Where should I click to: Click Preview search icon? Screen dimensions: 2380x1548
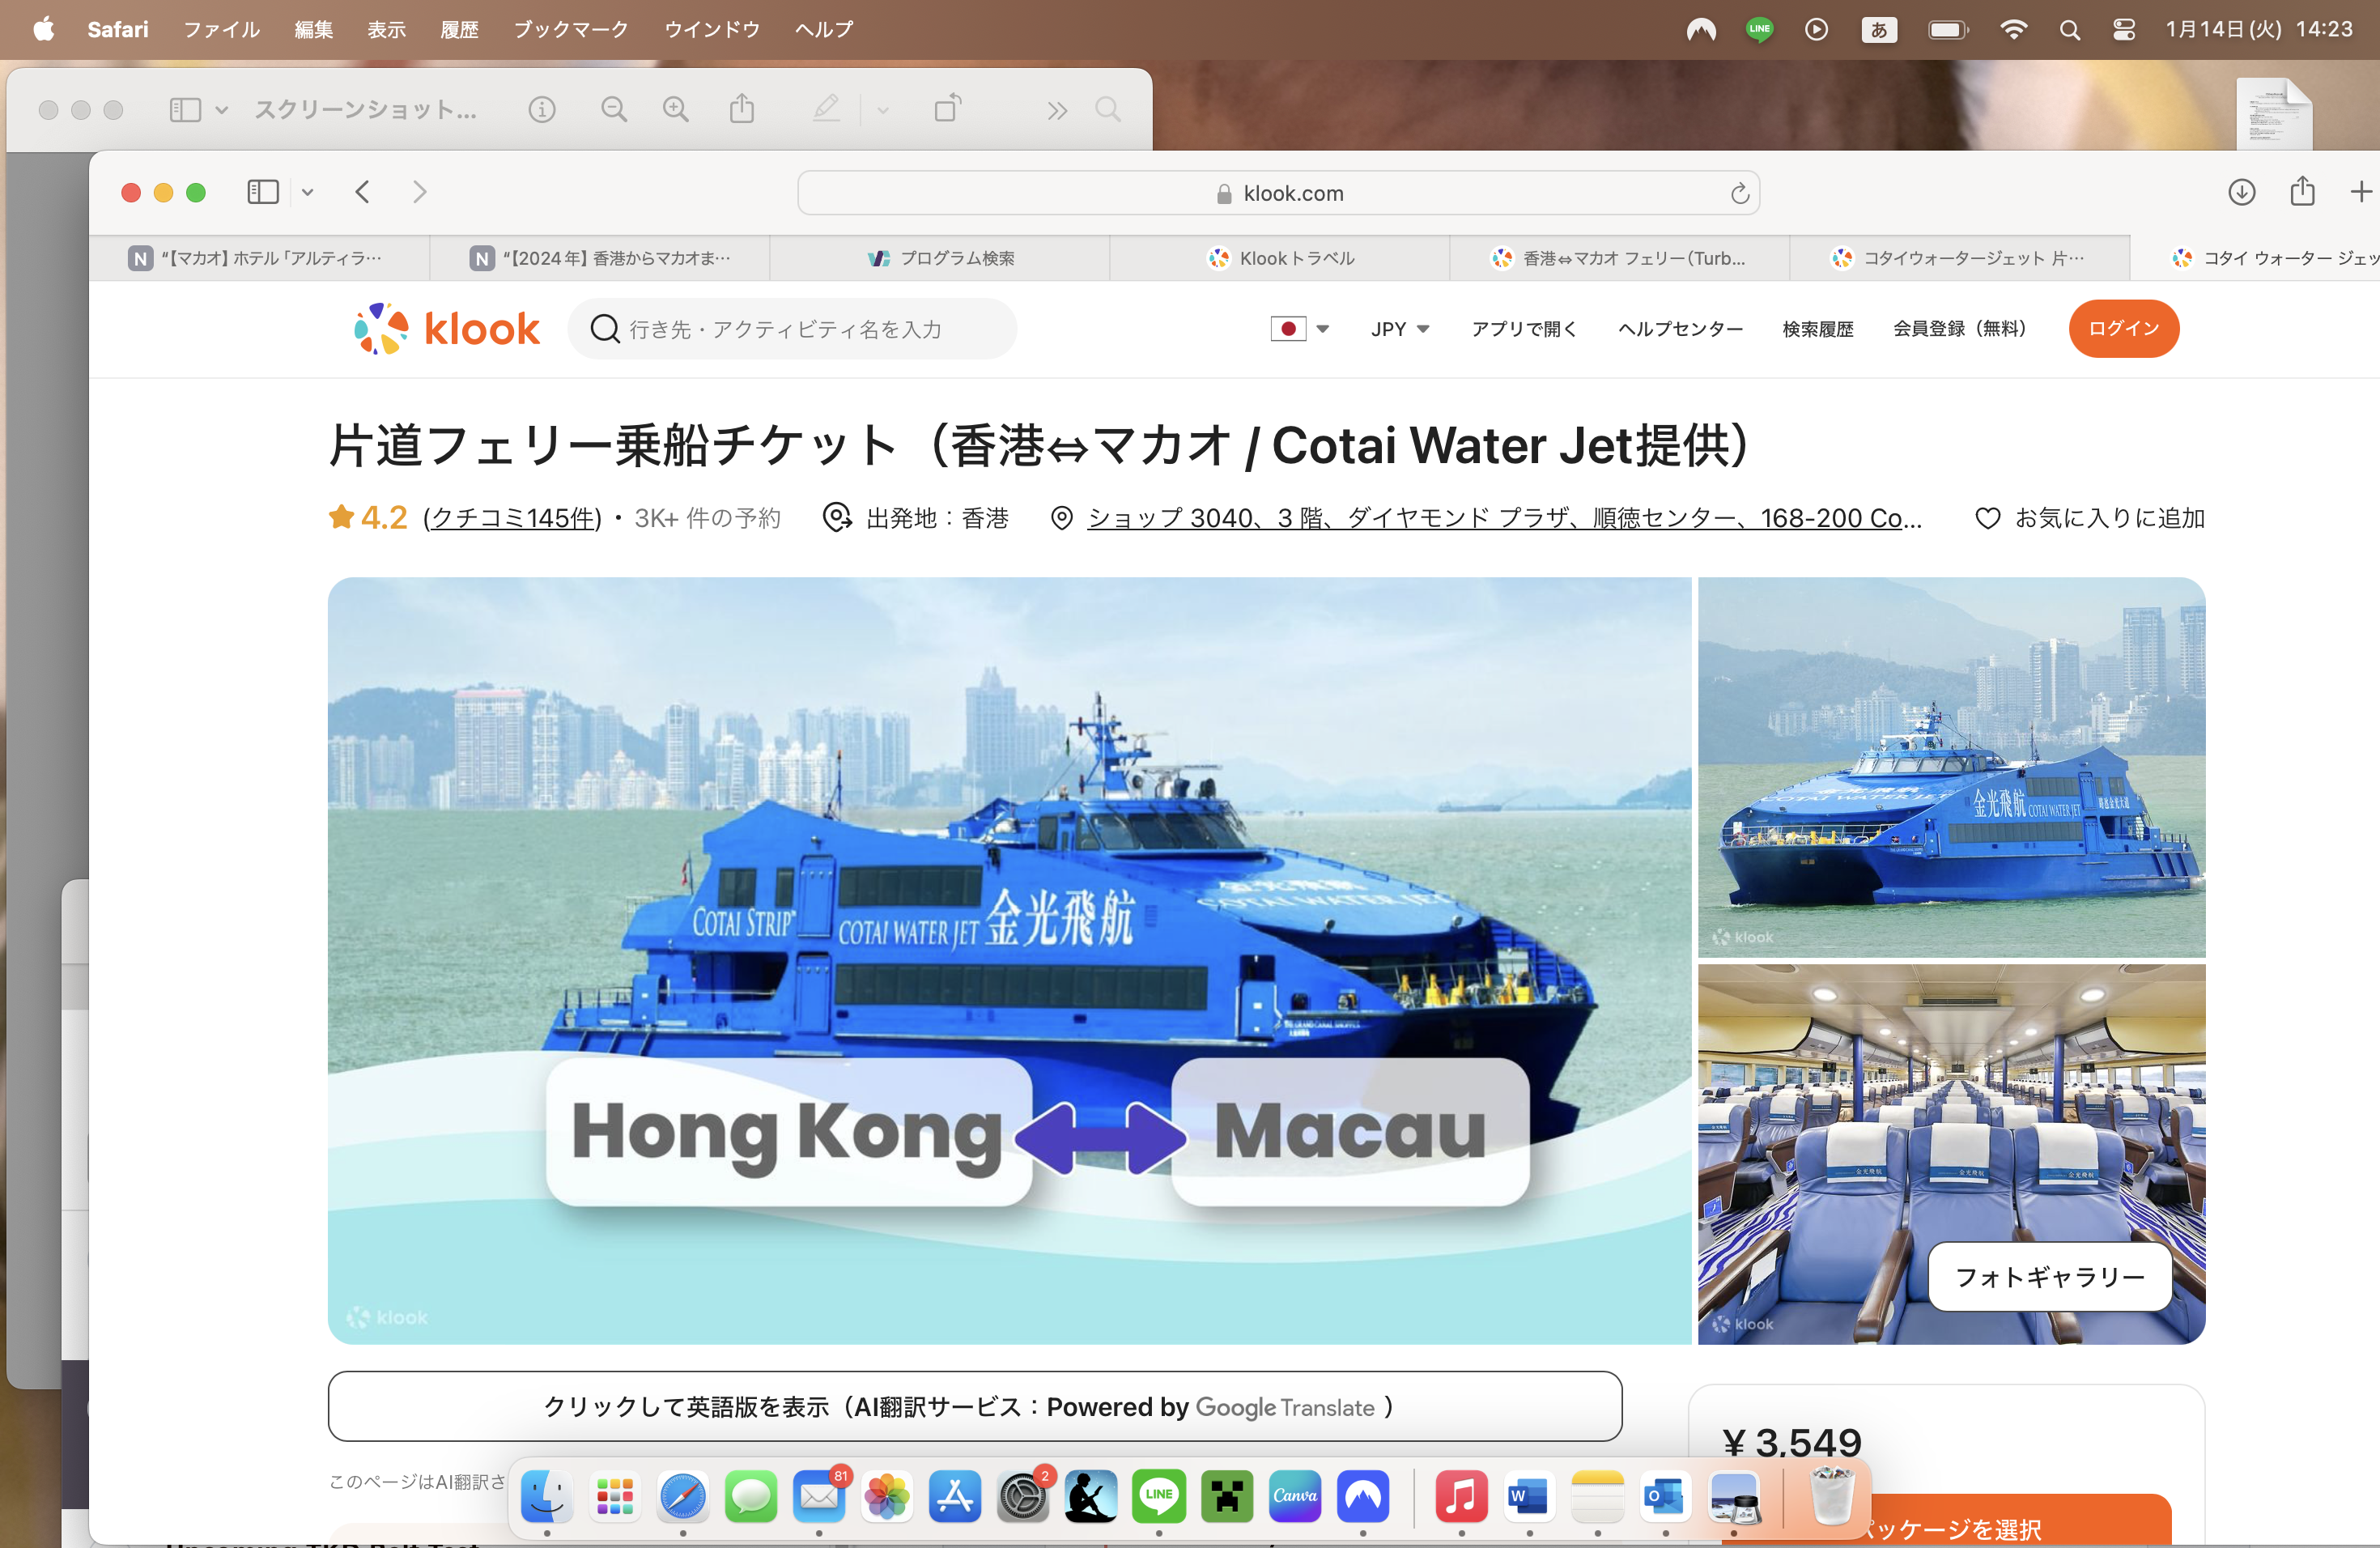(x=1108, y=109)
